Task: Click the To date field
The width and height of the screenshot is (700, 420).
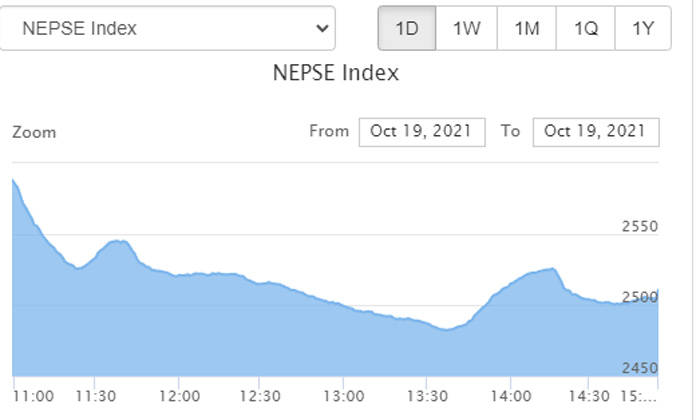Action: (x=596, y=131)
